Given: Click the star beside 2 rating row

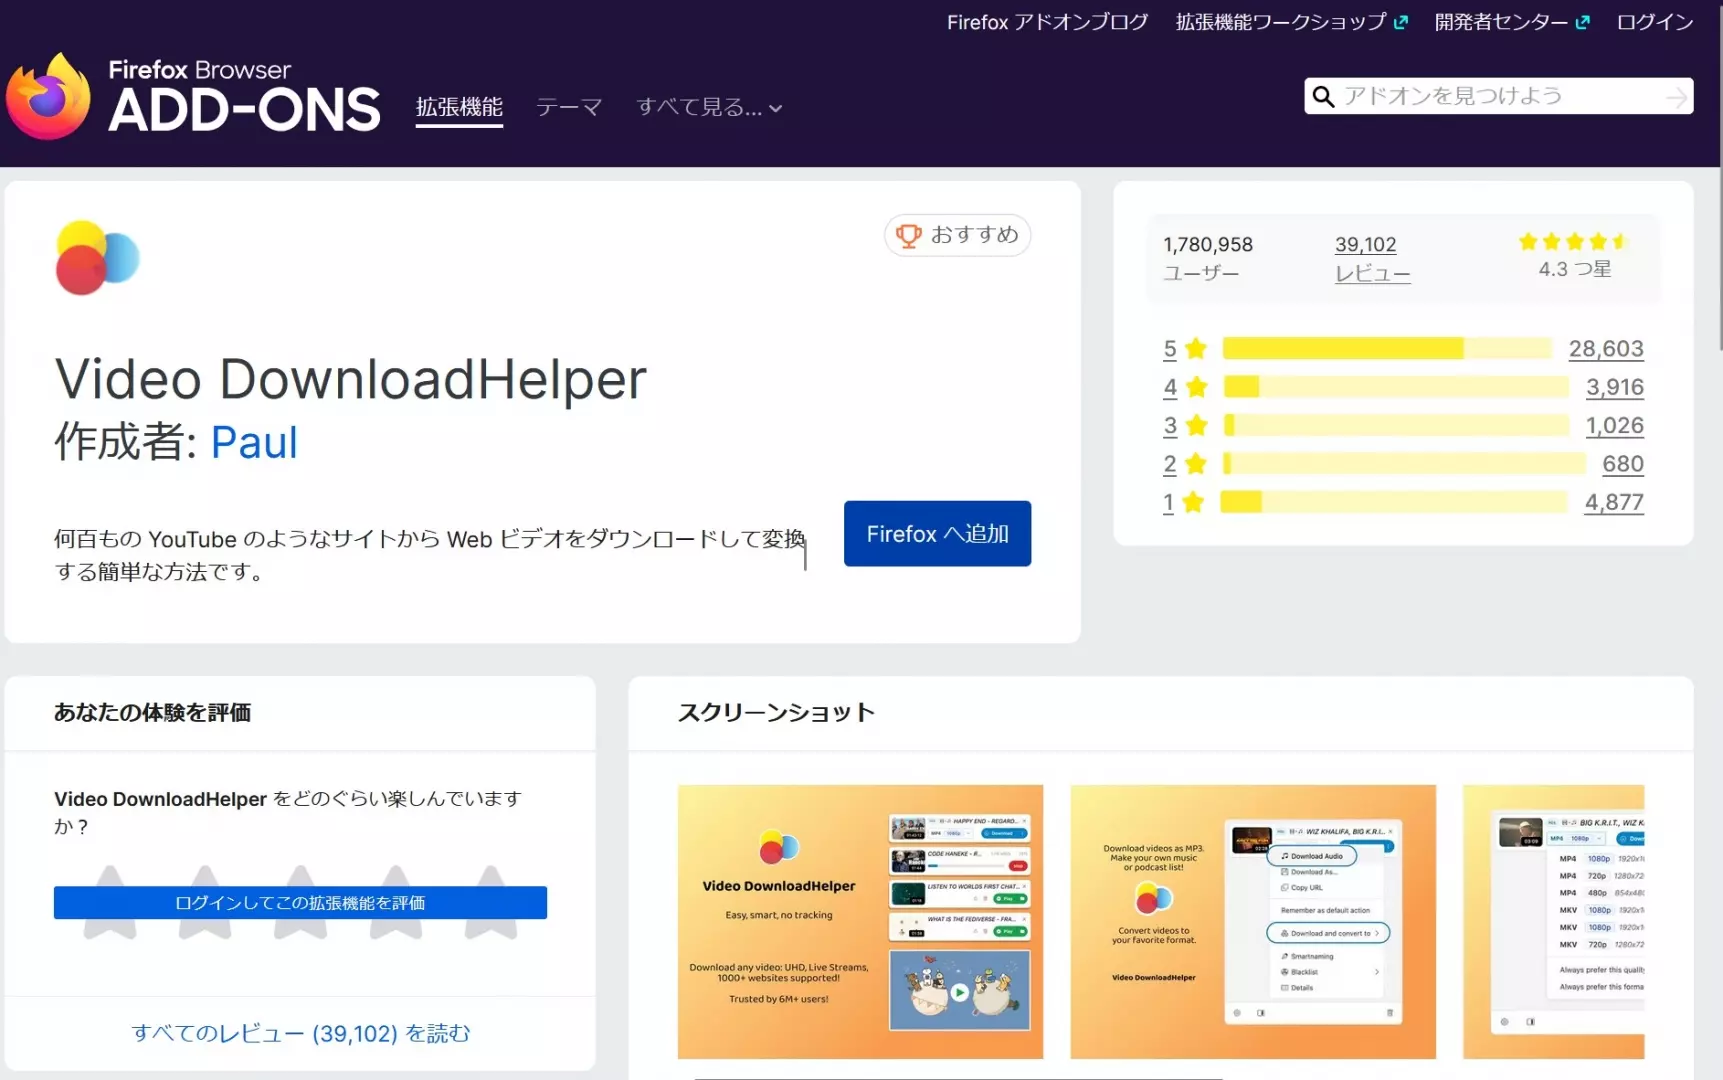Looking at the screenshot, I should 1196,464.
